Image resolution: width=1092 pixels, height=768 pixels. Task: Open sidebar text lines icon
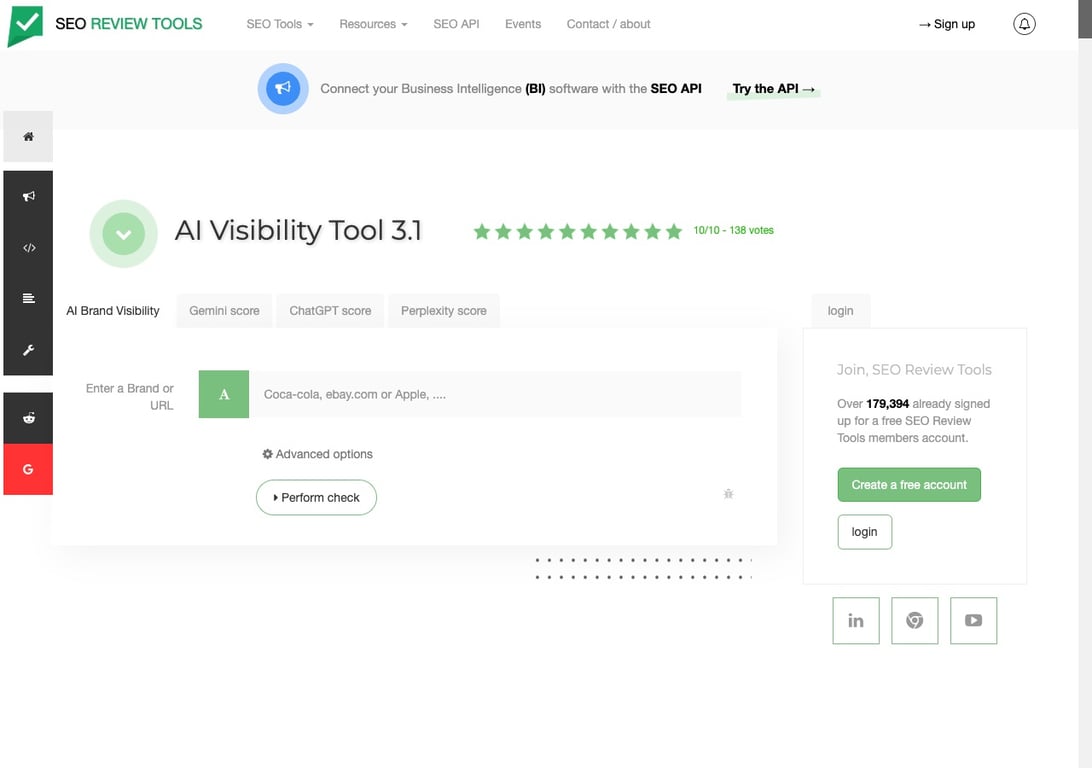click(x=28, y=299)
